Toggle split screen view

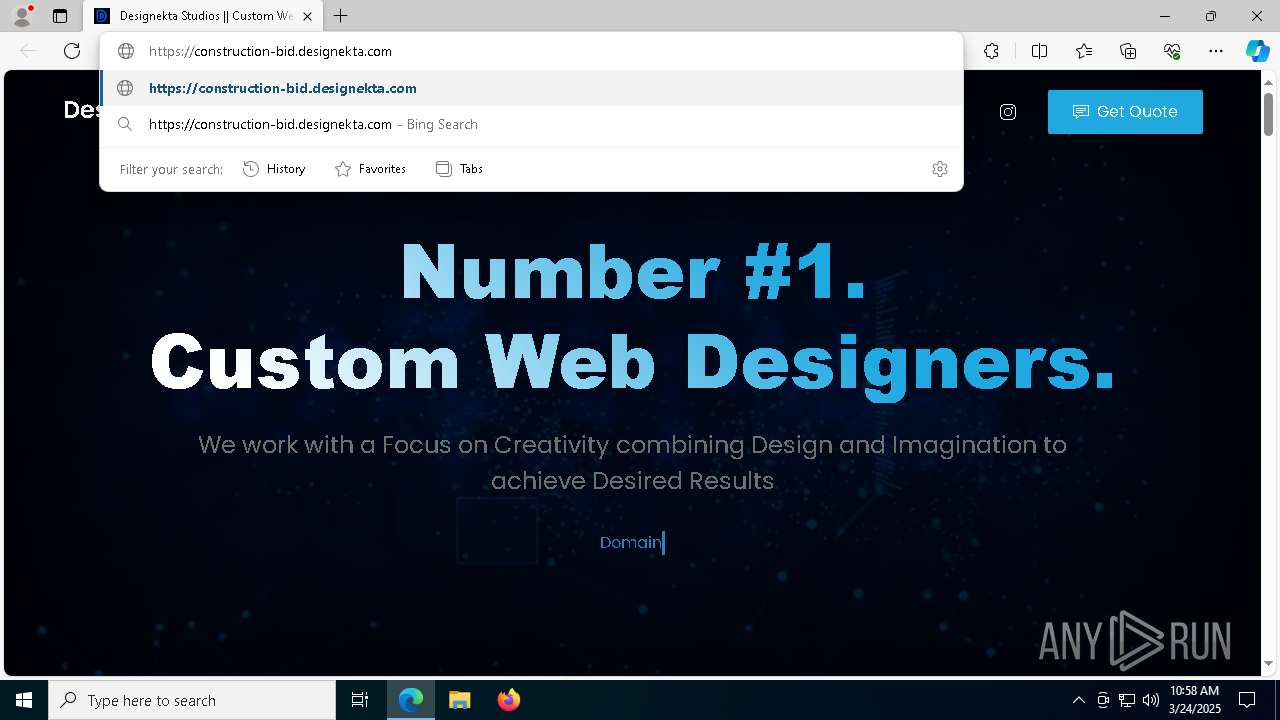pos(1039,51)
